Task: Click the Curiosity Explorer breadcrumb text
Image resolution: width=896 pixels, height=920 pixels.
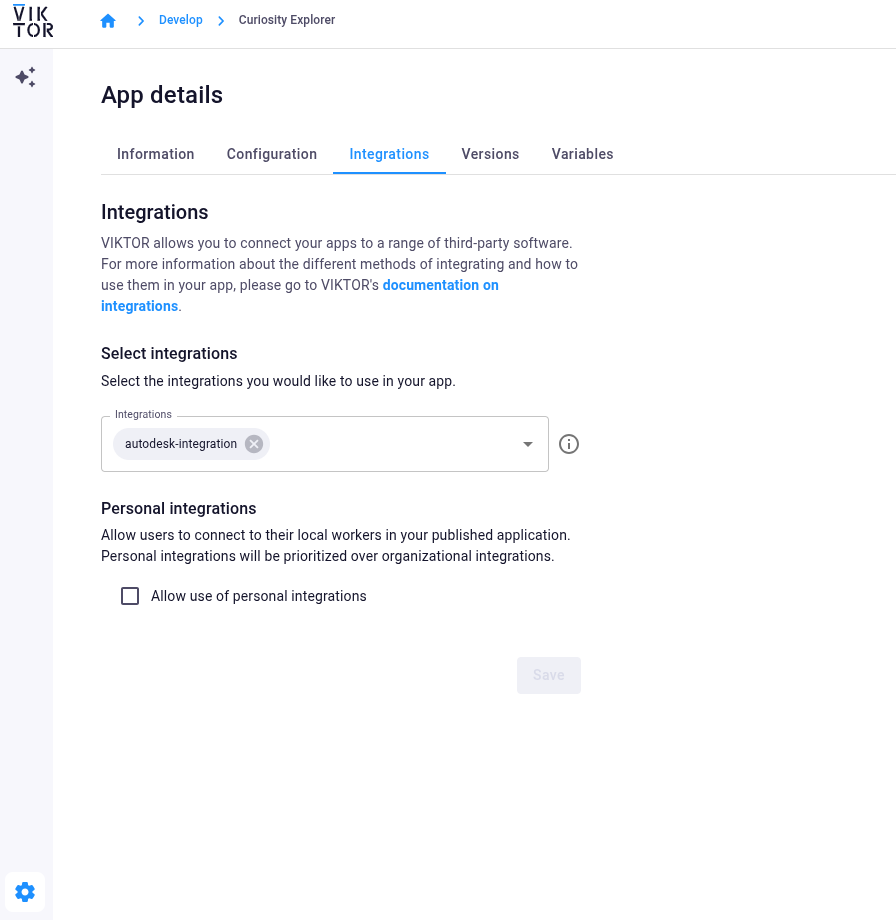Action: tap(286, 20)
